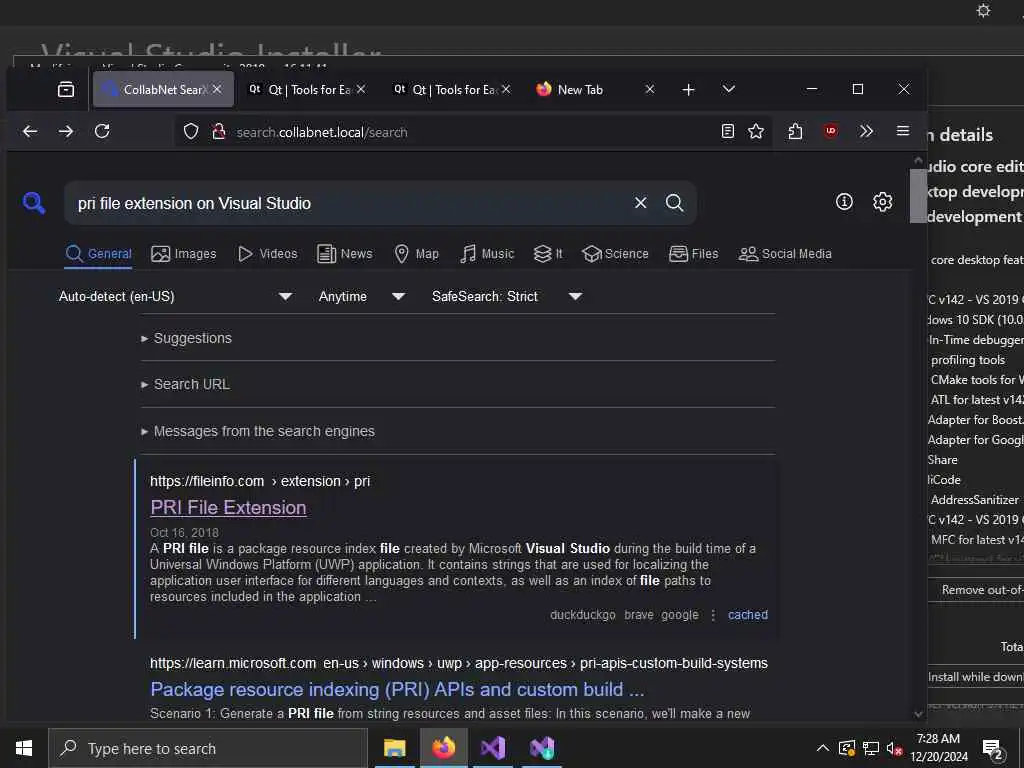Screen dimensions: 1024x768
Task: Switch to first Qt Tools tab
Action: [300, 89]
